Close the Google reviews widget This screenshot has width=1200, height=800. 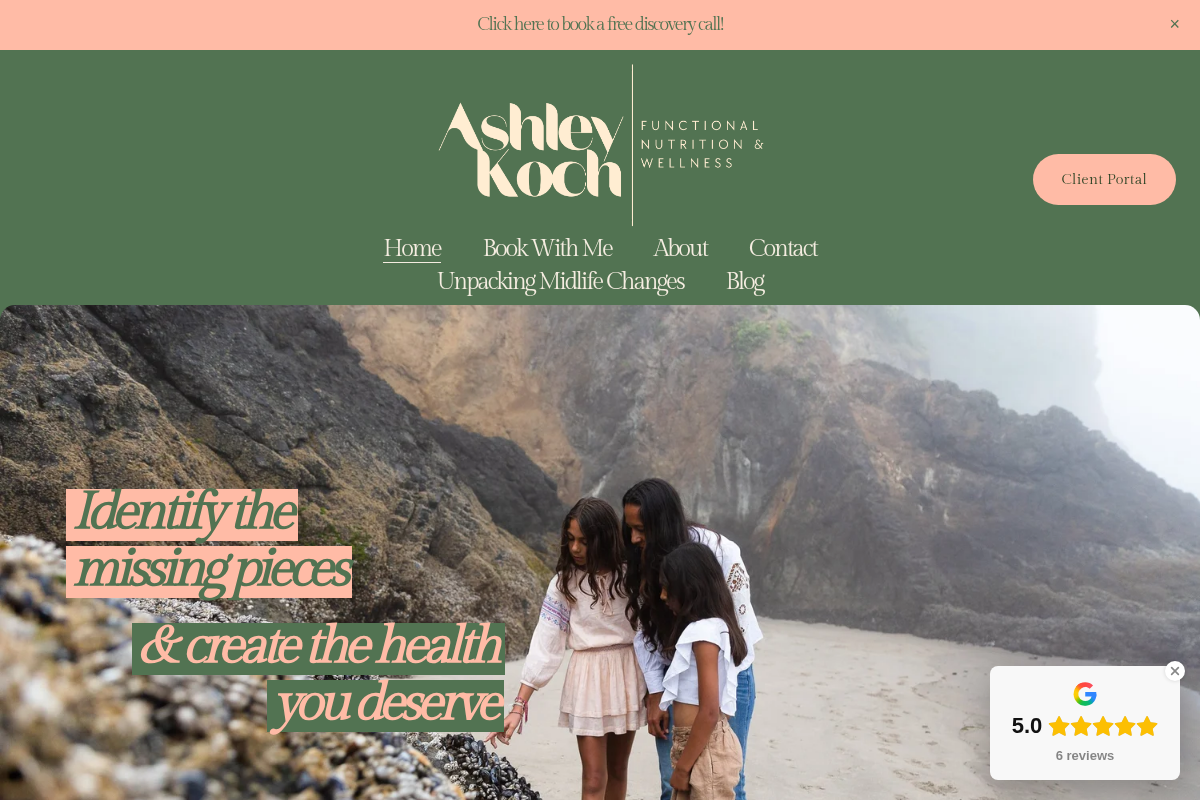[x=1175, y=671]
